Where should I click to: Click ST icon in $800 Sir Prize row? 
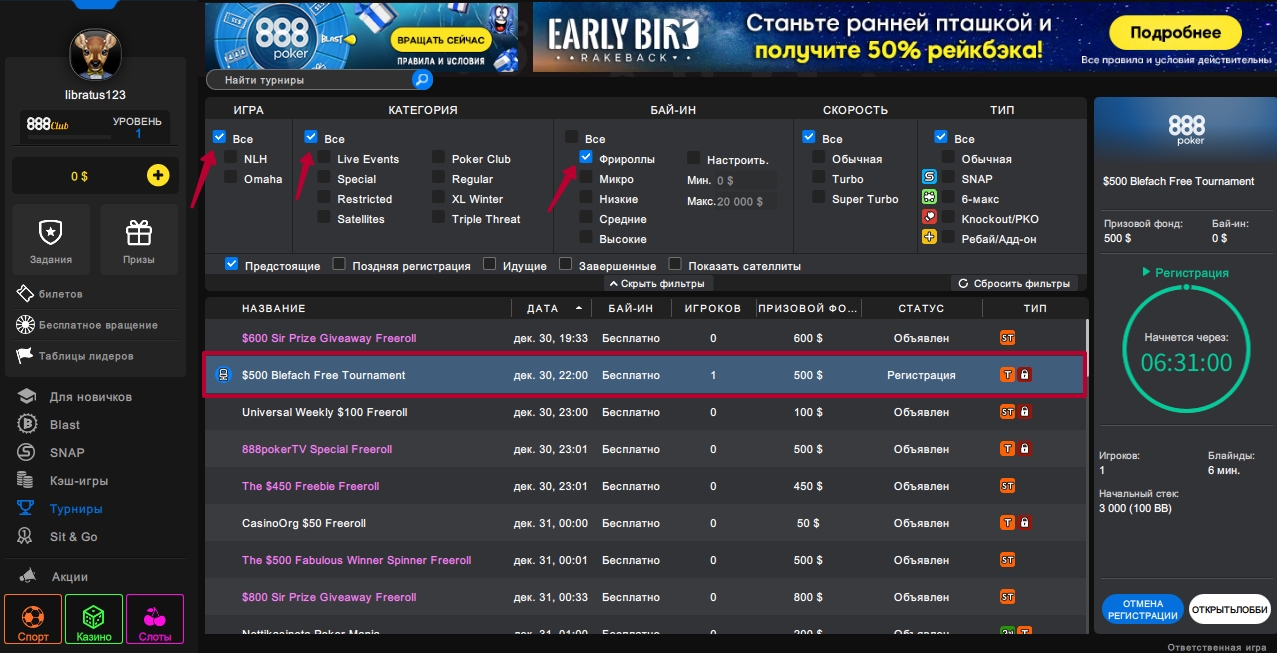click(1008, 597)
